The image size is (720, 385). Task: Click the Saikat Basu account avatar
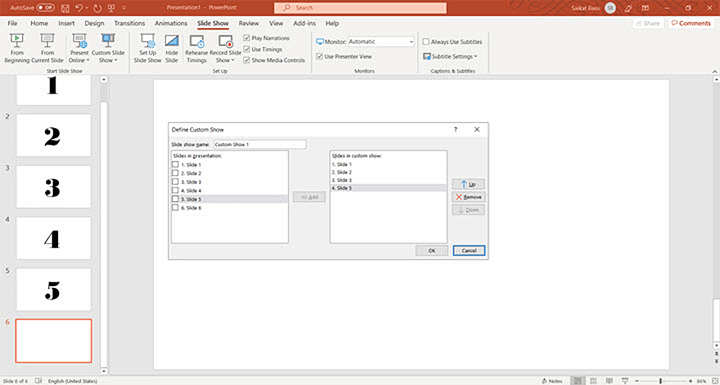610,8
